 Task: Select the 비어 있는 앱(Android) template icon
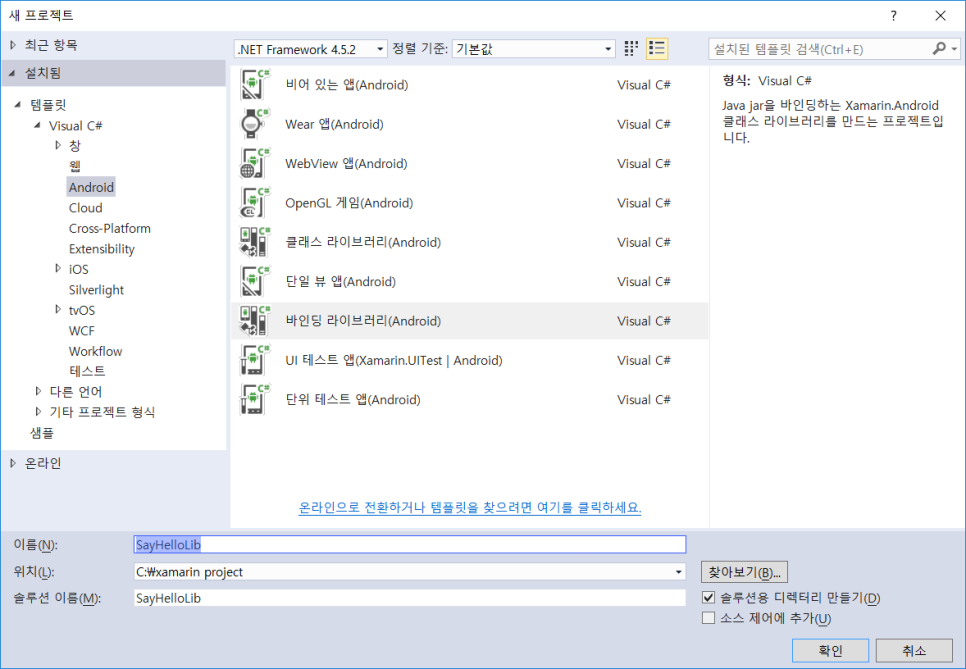[x=255, y=84]
